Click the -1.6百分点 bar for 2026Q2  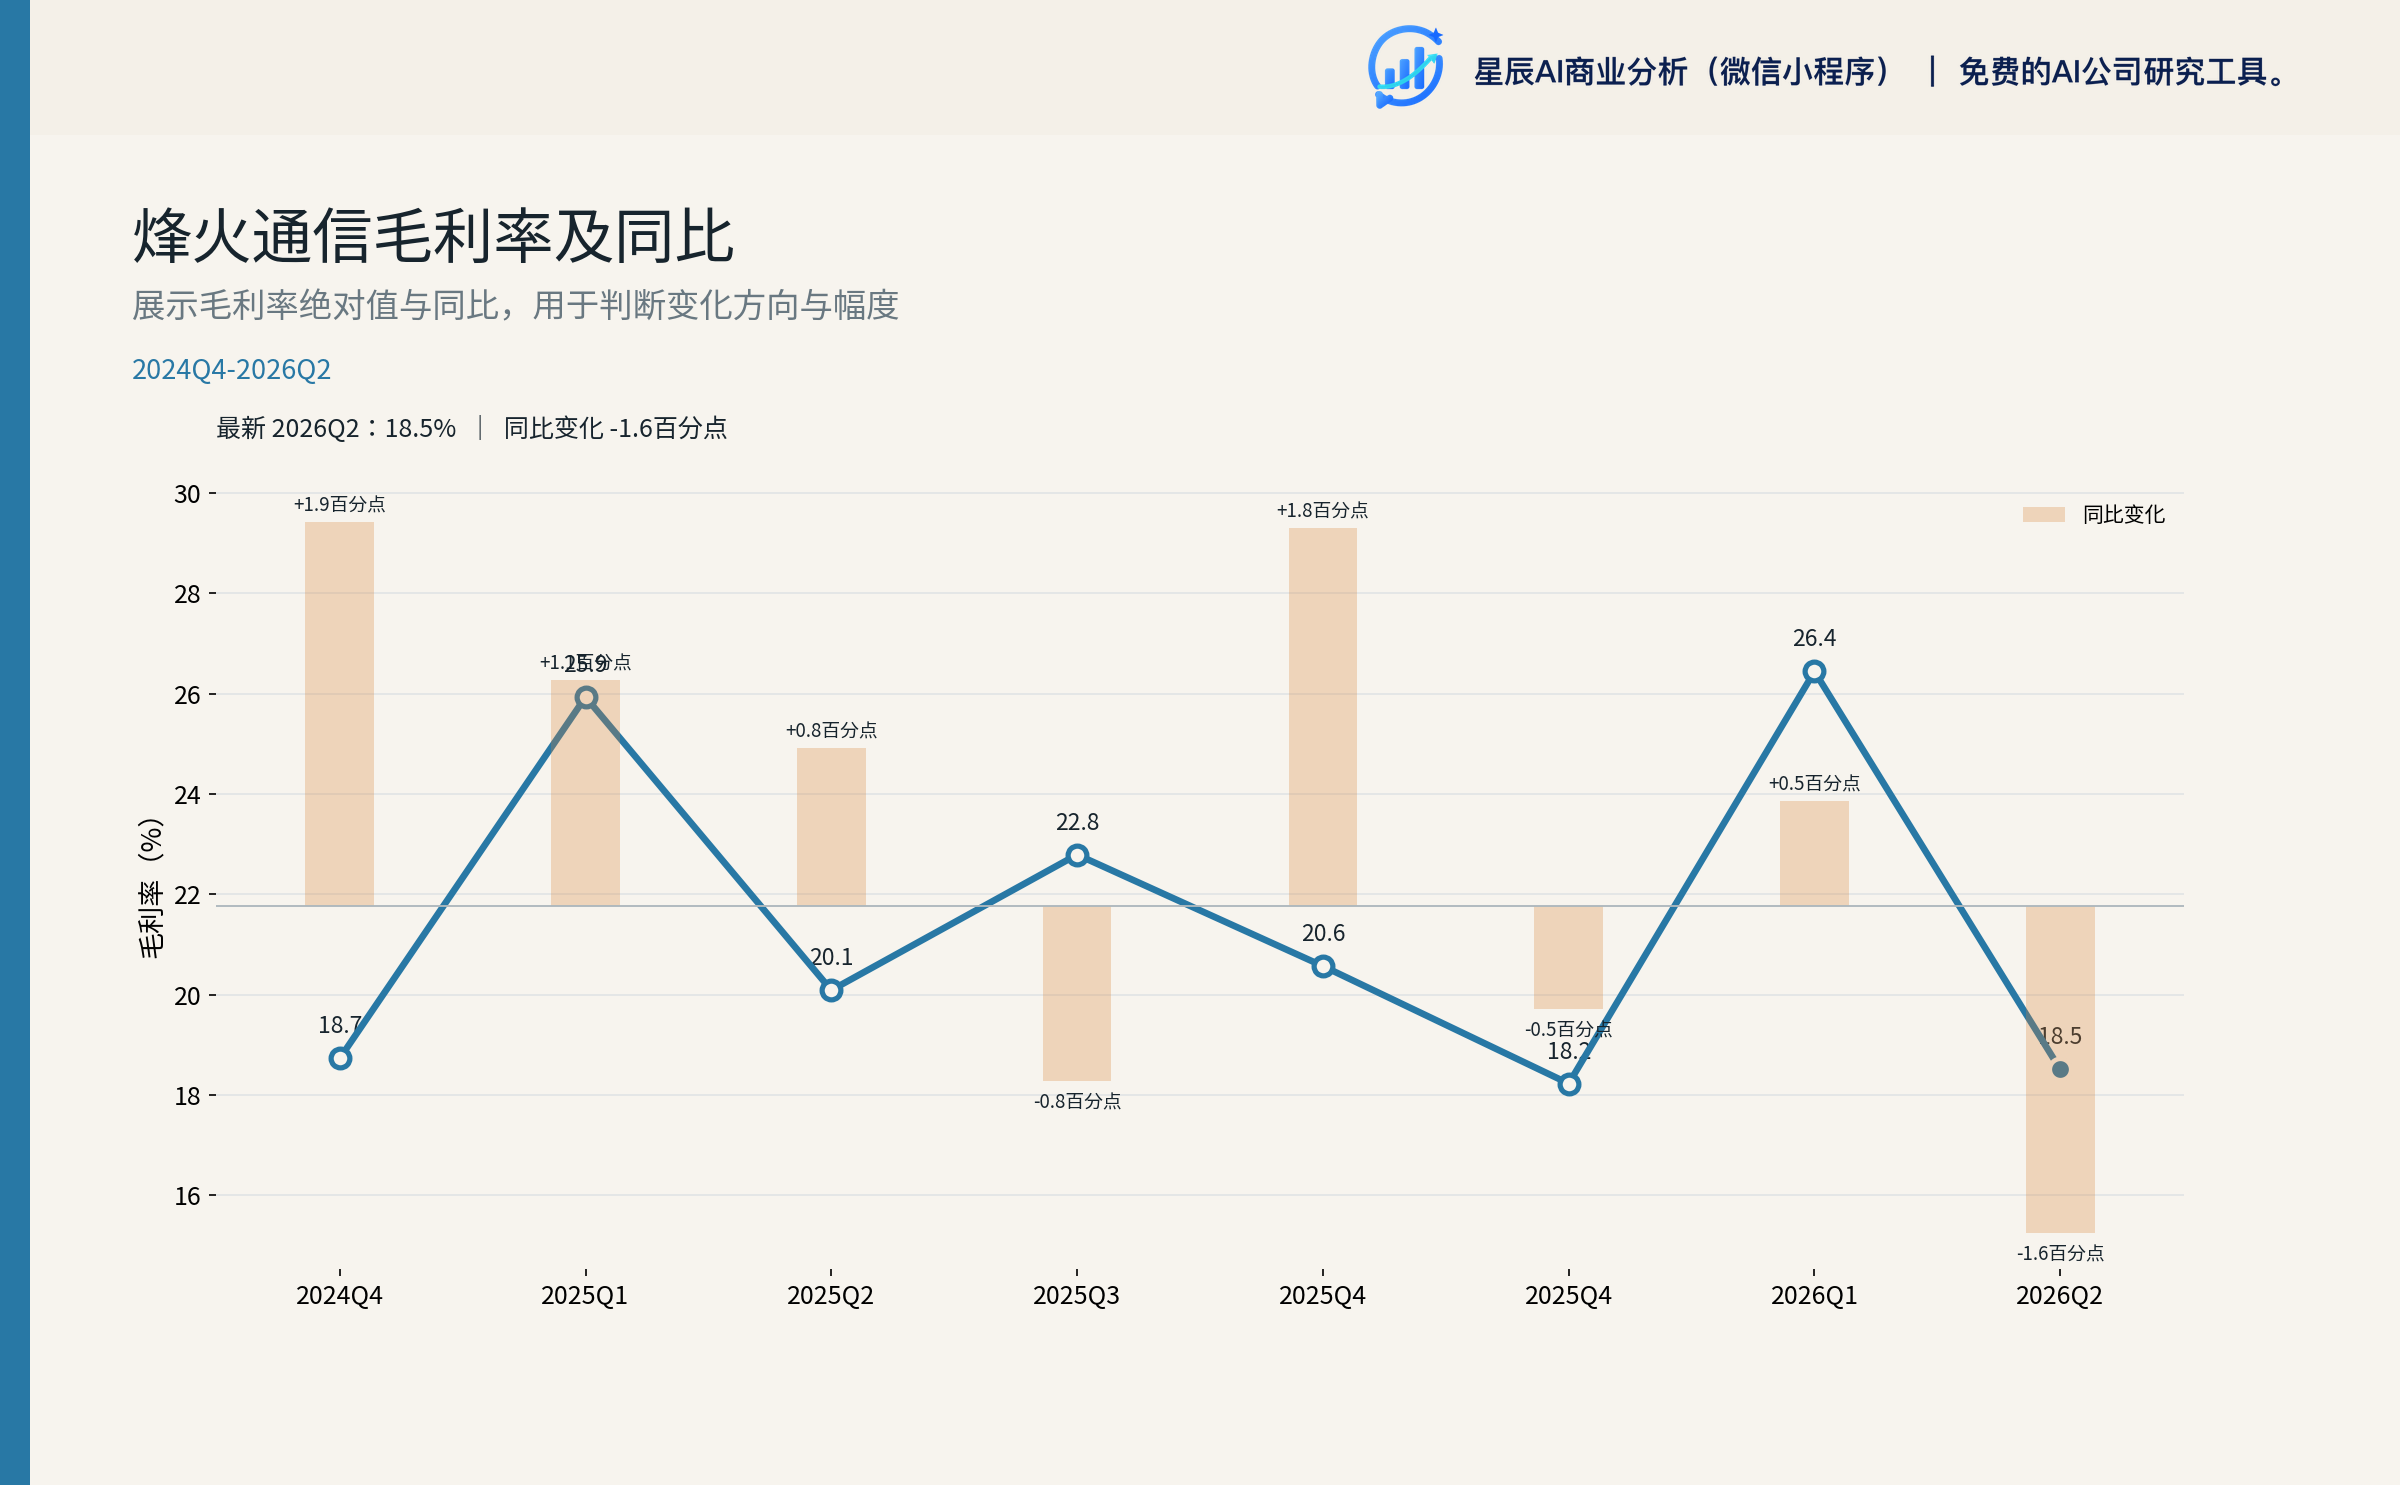pos(2060,1069)
